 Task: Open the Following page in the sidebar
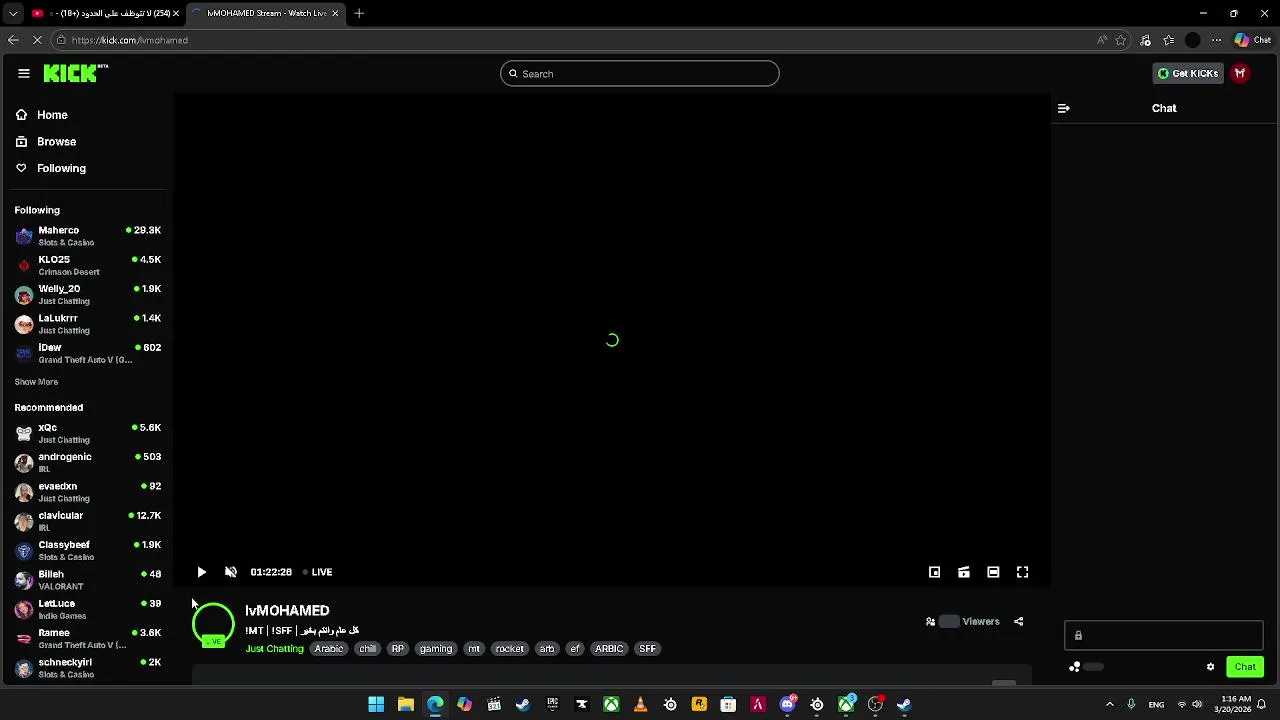click(51, 168)
